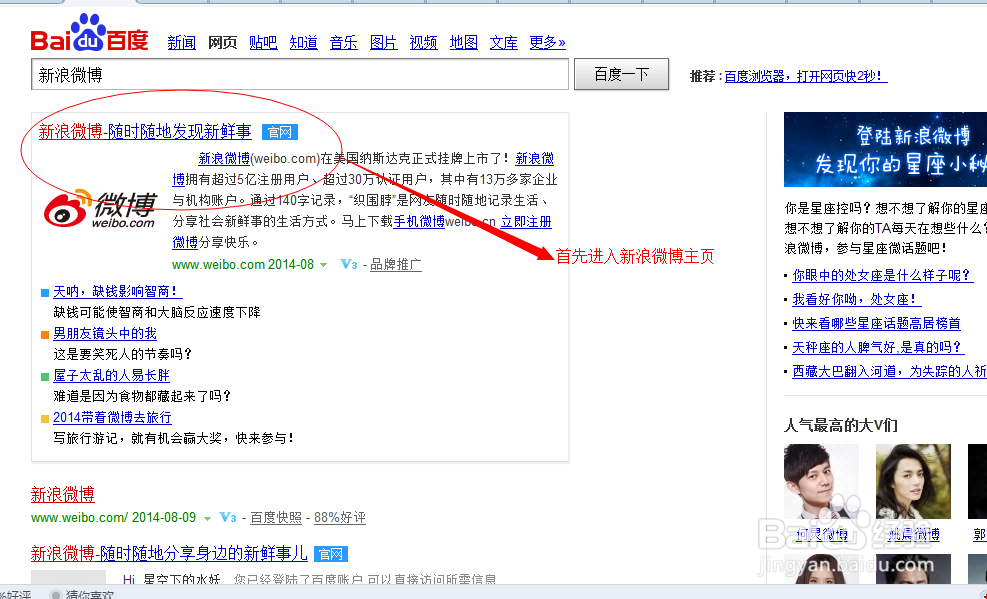Image resolution: width=987 pixels, height=599 pixels.
Task: Select the 网页 tab
Action: 222,43
